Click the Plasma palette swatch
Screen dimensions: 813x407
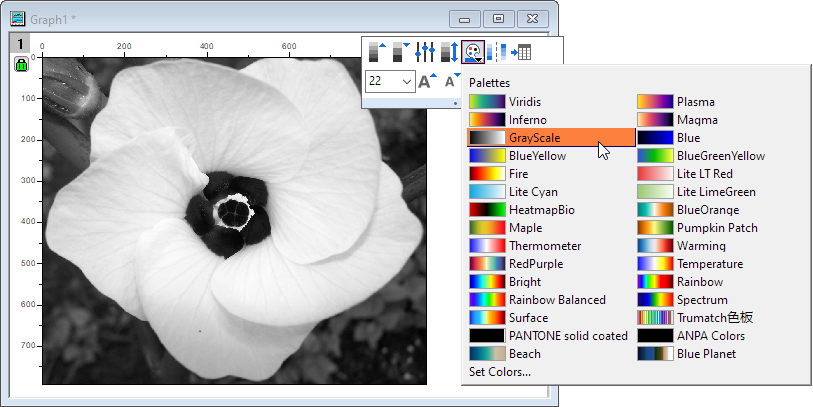point(655,102)
